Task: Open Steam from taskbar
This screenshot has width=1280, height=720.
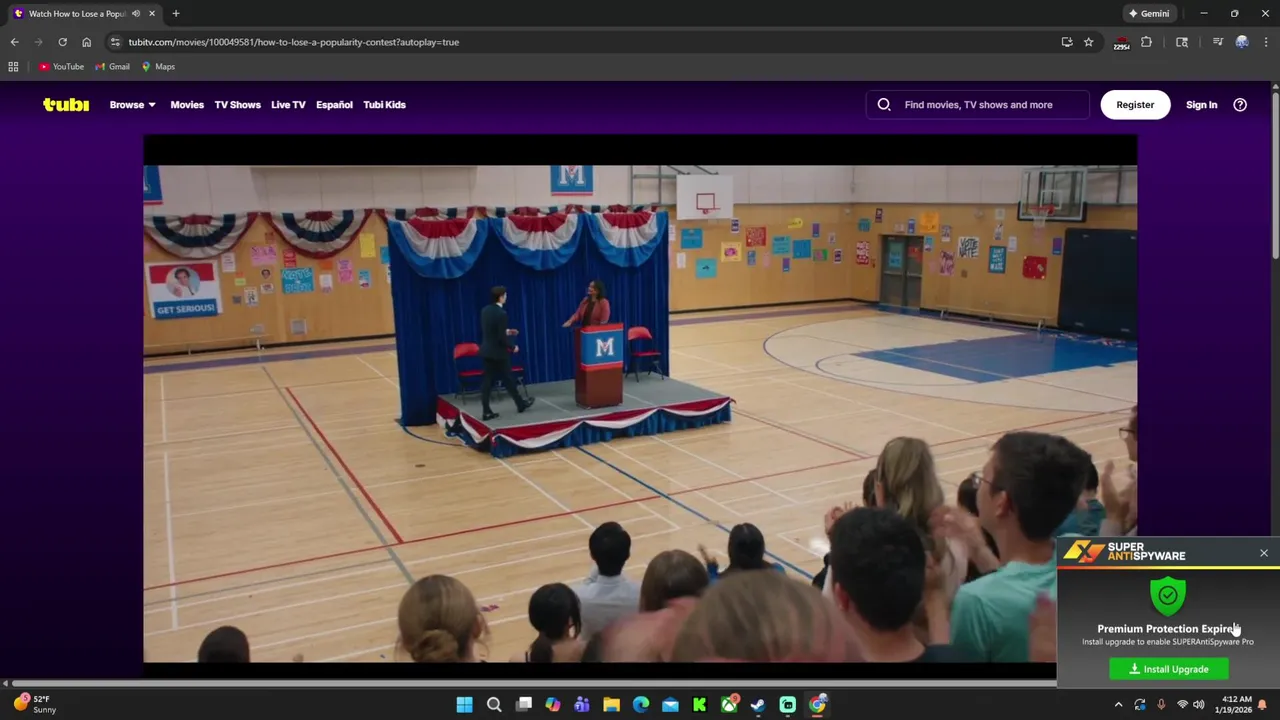Action: [x=758, y=705]
